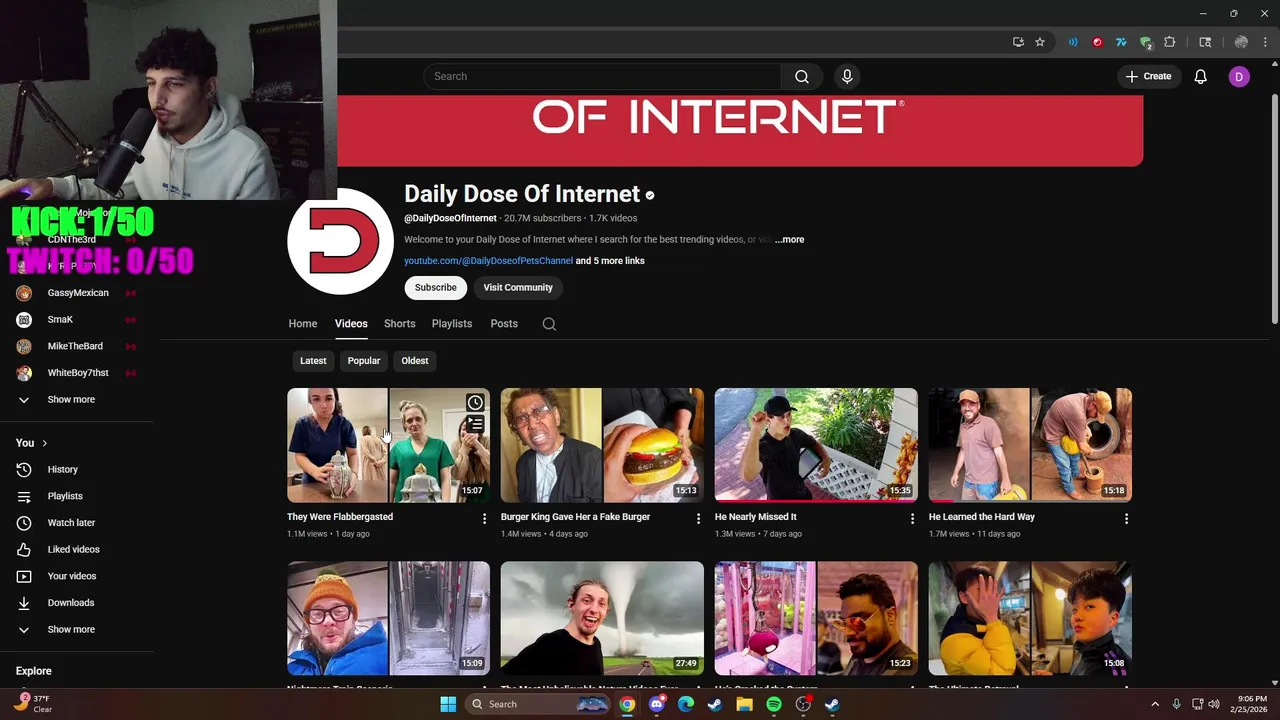Click the Windows Start button
This screenshot has height=720, width=1280.
(448, 704)
